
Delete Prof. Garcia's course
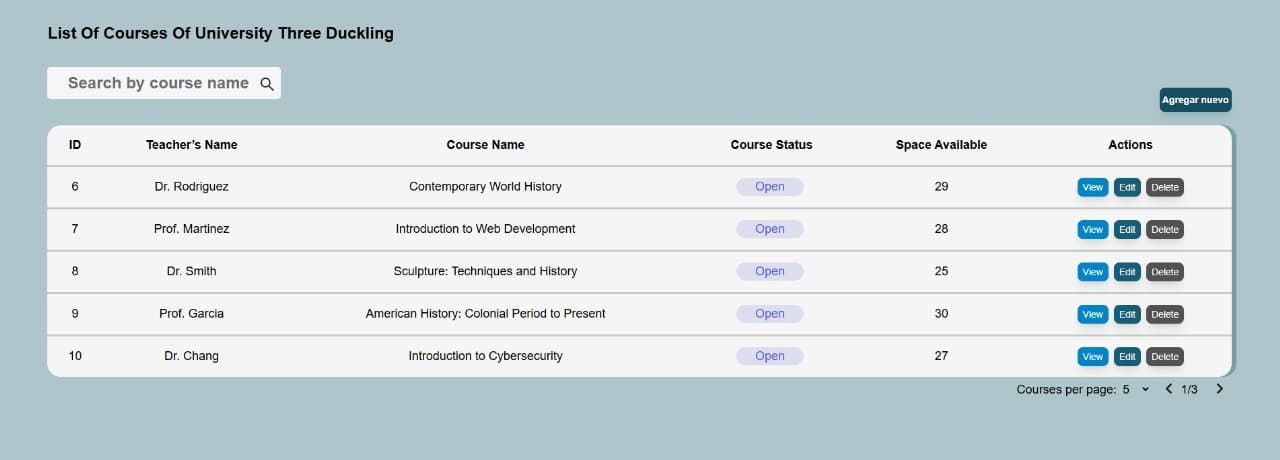click(1164, 314)
